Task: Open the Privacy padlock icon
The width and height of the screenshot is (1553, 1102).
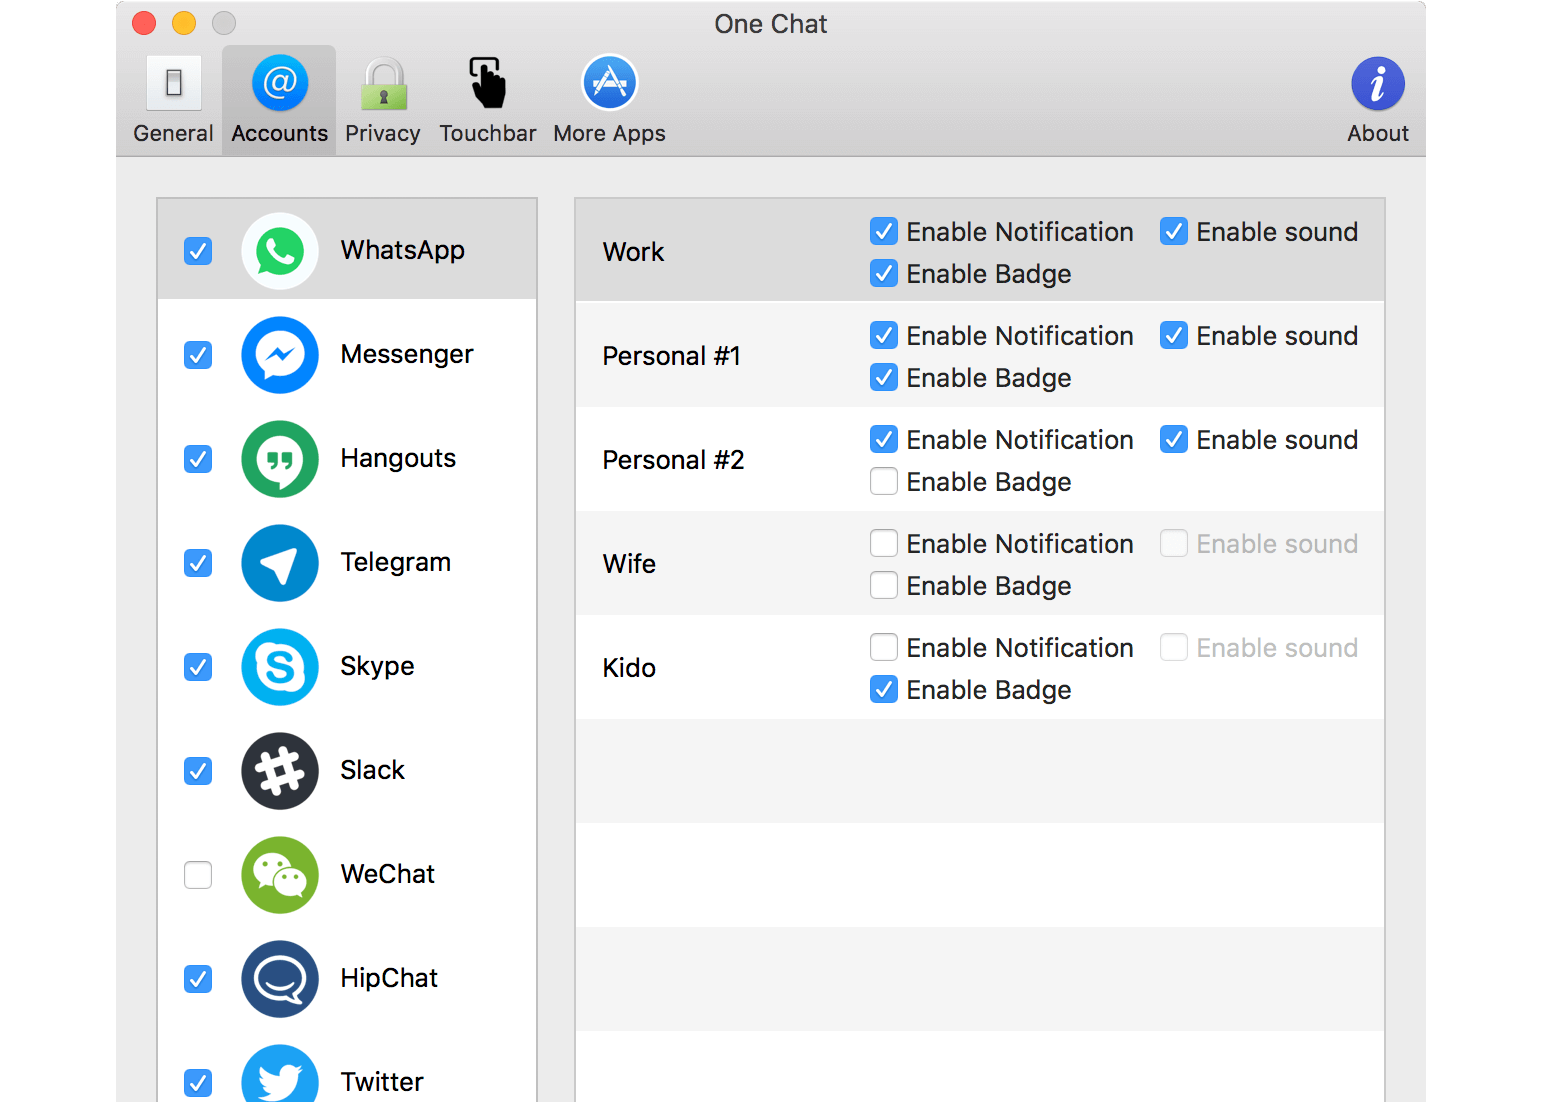Action: coord(384,84)
